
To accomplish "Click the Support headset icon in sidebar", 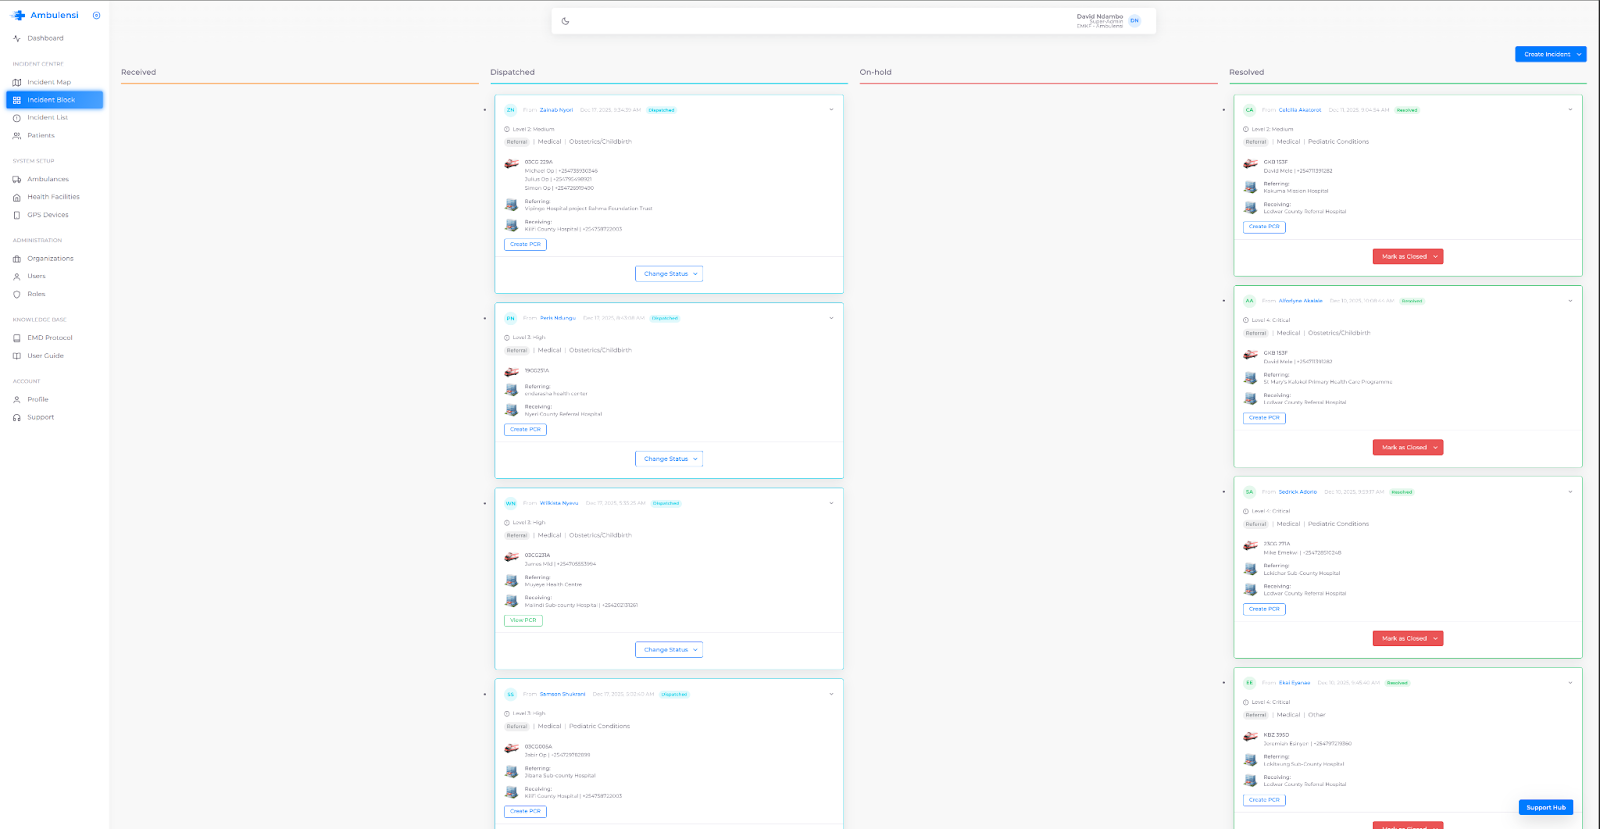I will tap(17, 418).
